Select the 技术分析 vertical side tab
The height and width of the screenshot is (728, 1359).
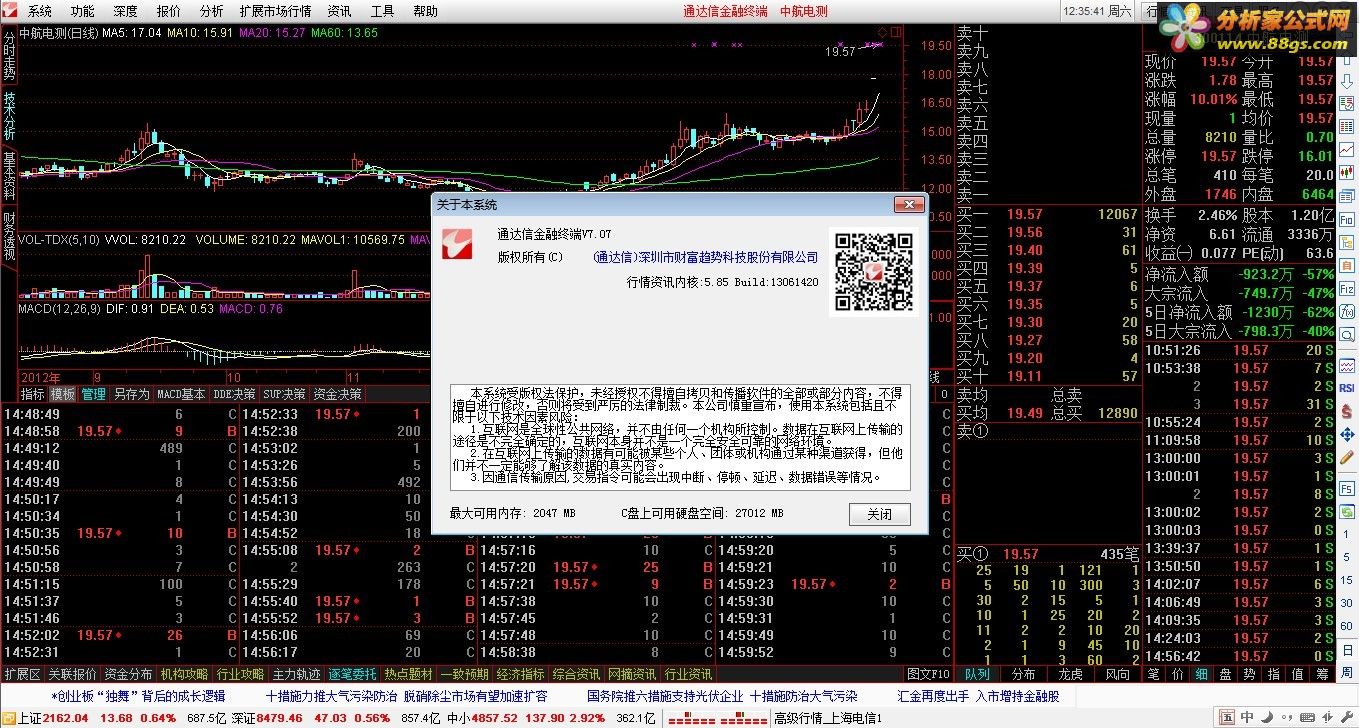(x=9, y=117)
